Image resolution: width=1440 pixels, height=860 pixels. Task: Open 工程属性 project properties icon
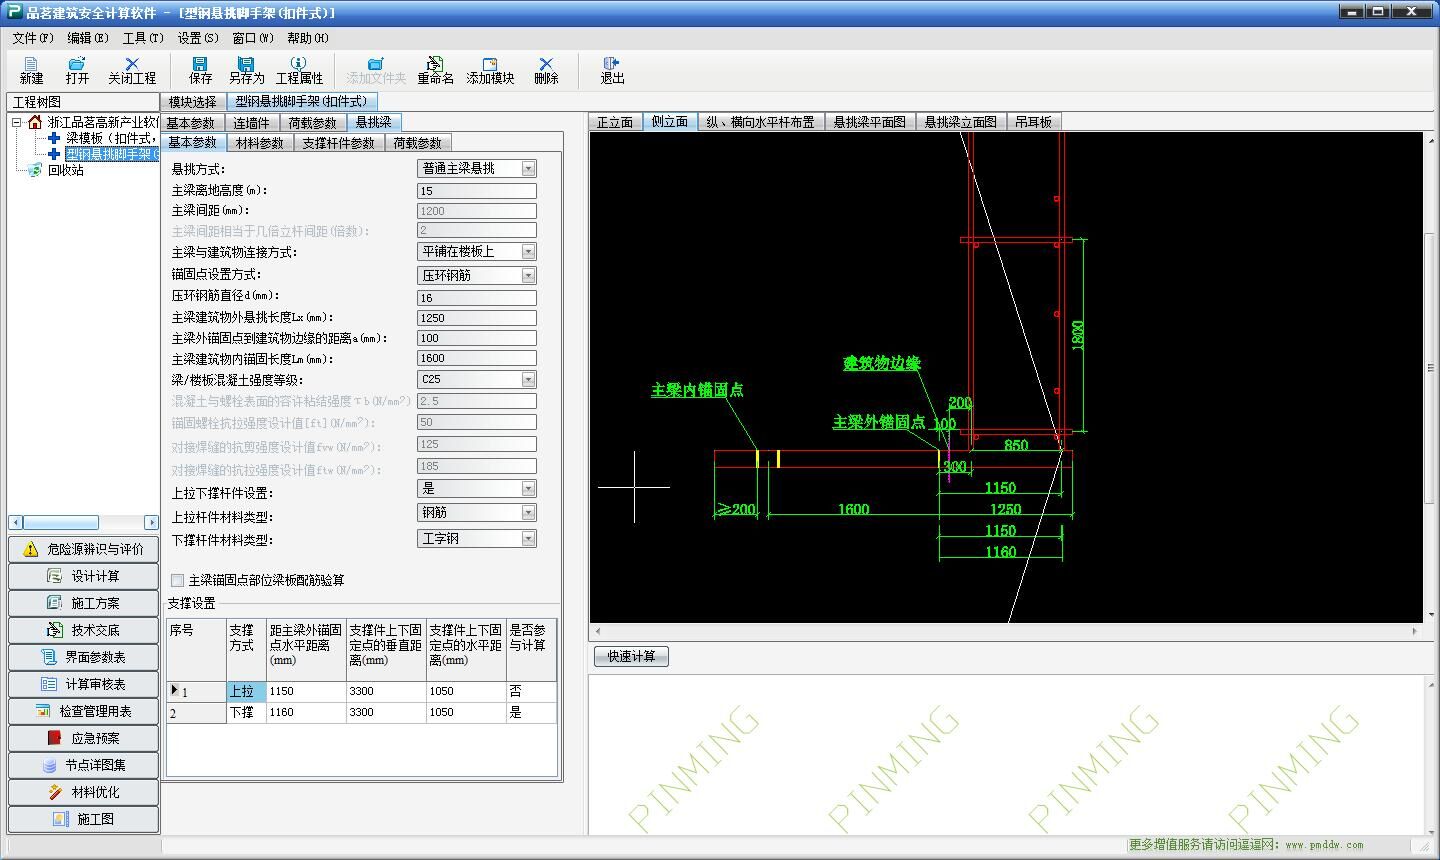[x=299, y=70]
